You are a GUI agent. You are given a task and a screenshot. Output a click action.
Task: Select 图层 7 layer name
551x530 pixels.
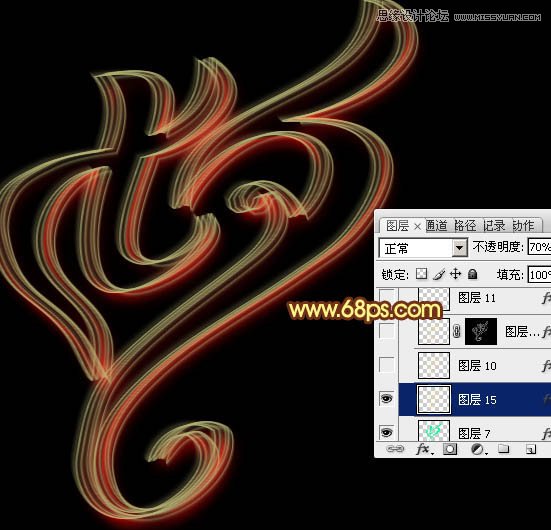474,433
